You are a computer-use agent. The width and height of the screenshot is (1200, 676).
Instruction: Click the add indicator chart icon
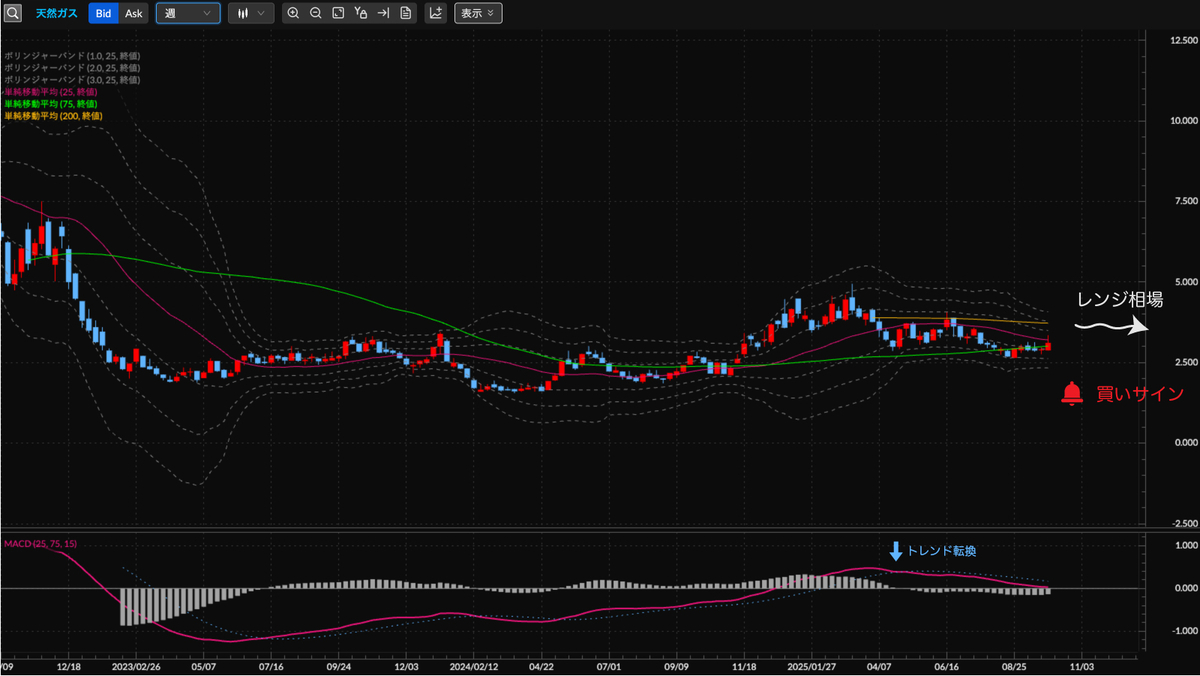point(435,13)
